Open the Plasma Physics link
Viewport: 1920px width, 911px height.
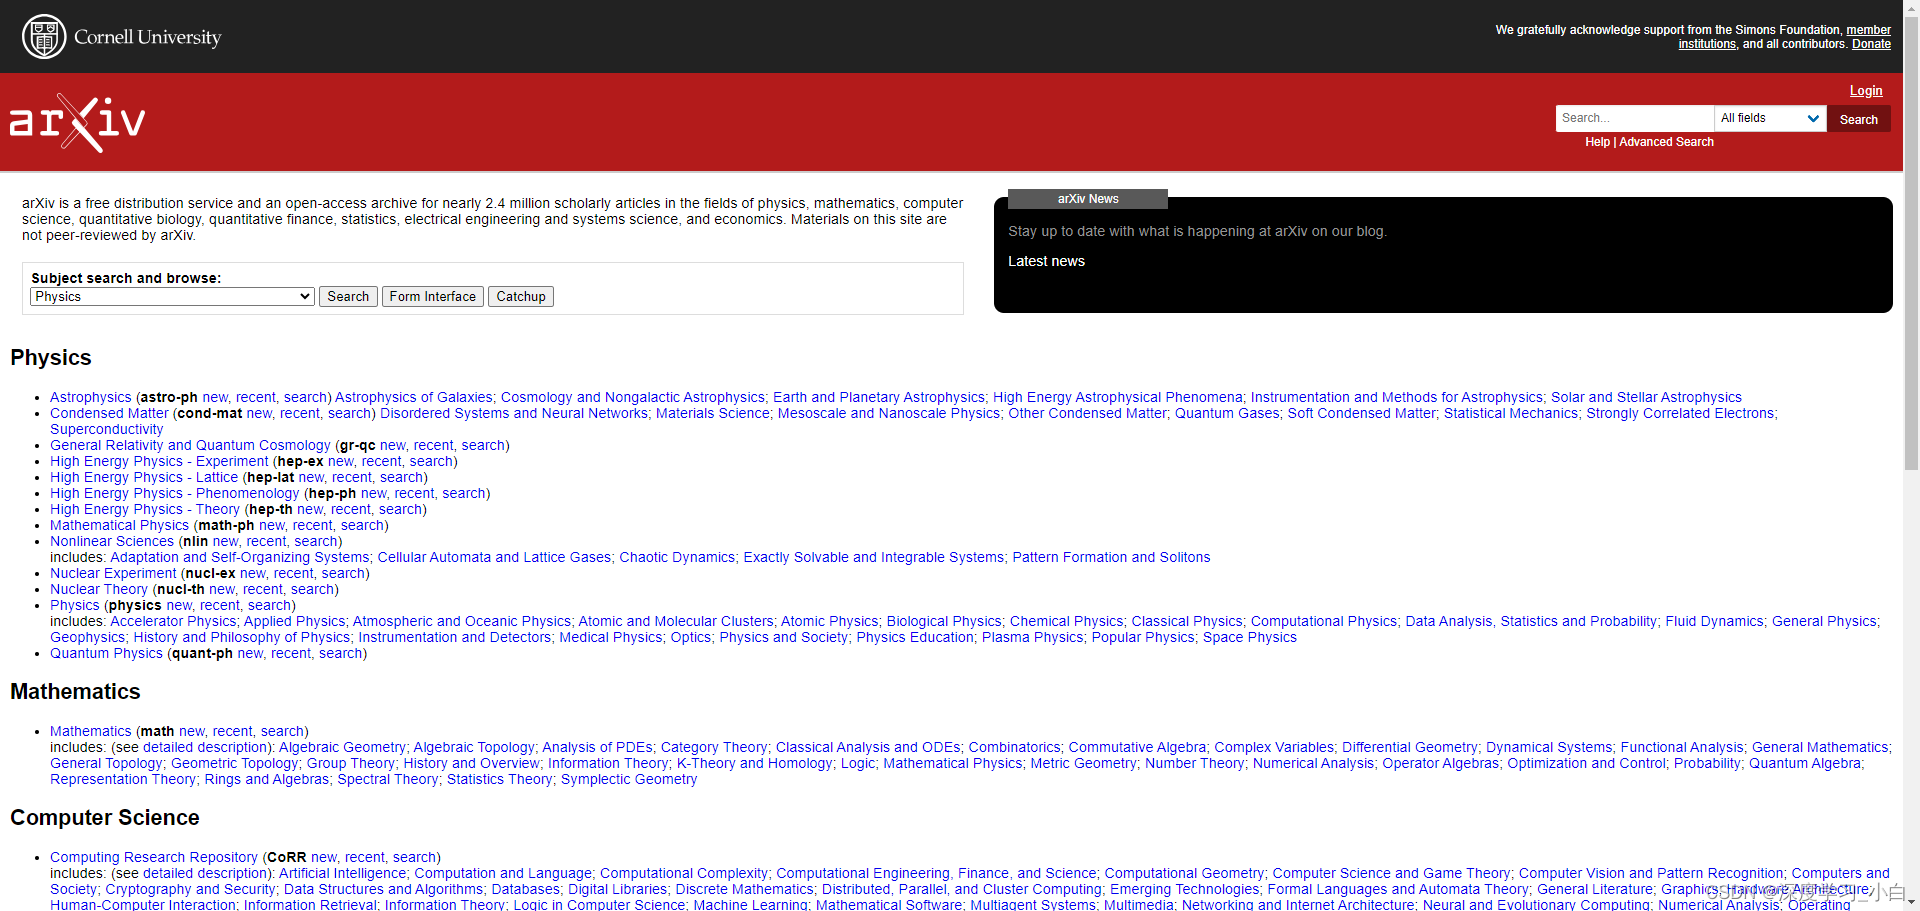point(1032,637)
